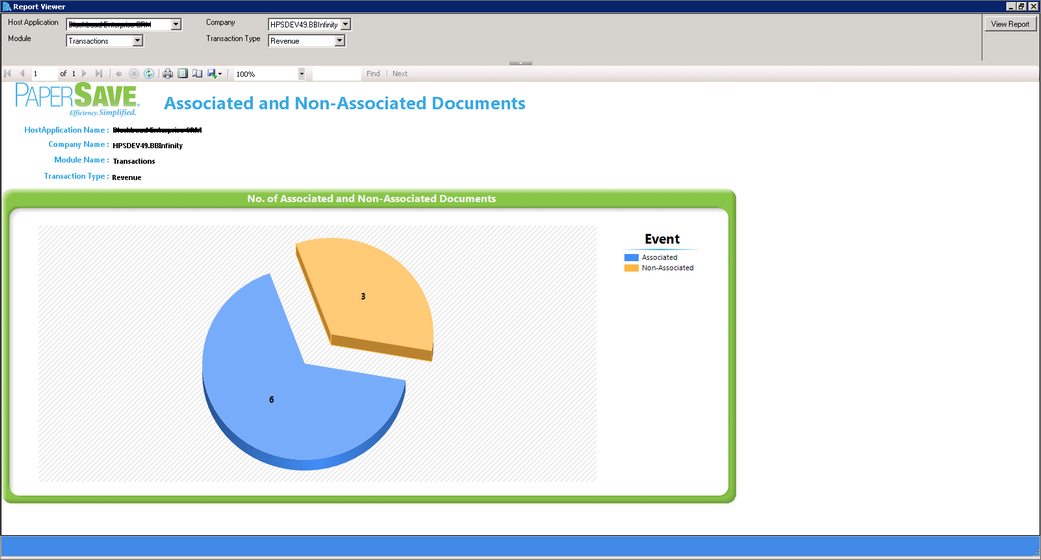Jump to last report page
The image size is (1041, 560).
pos(99,74)
